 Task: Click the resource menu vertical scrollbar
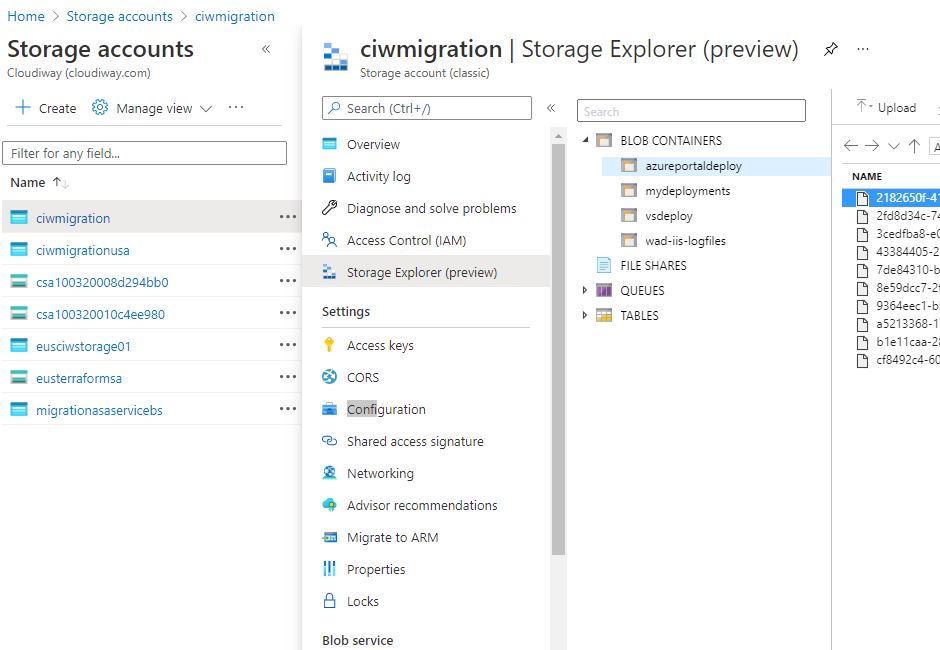pos(558,348)
